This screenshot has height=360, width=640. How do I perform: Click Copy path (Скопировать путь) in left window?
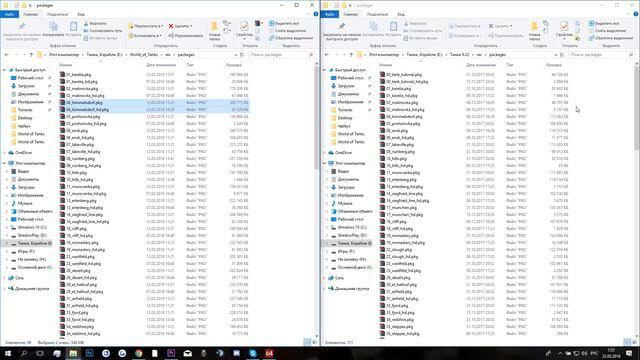point(103,31)
